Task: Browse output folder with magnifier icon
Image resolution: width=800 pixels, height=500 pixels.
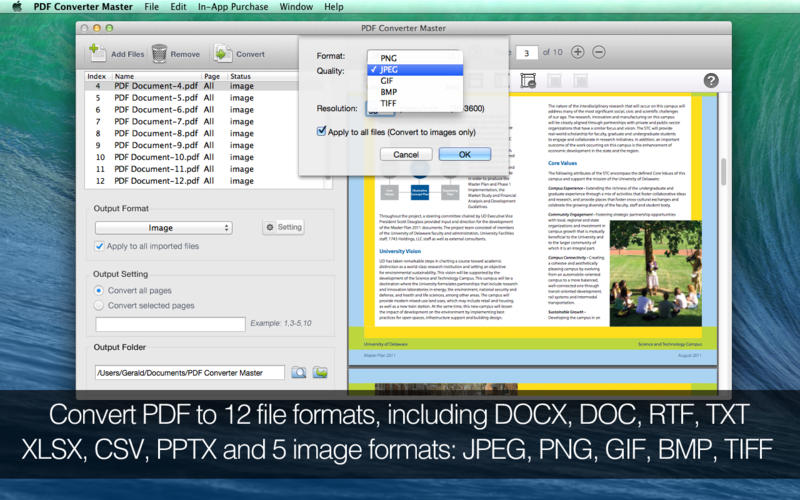Action: pyautogui.click(x=299, y=372)
